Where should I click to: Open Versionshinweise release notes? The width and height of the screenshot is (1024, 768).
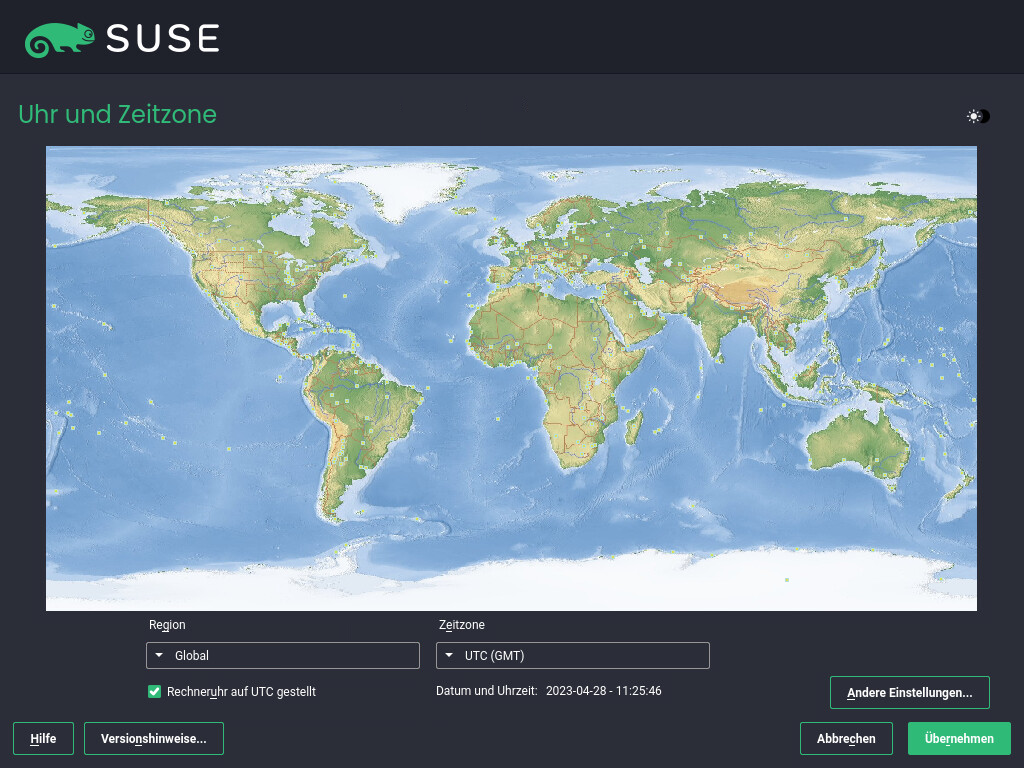(x=153, y=739)
